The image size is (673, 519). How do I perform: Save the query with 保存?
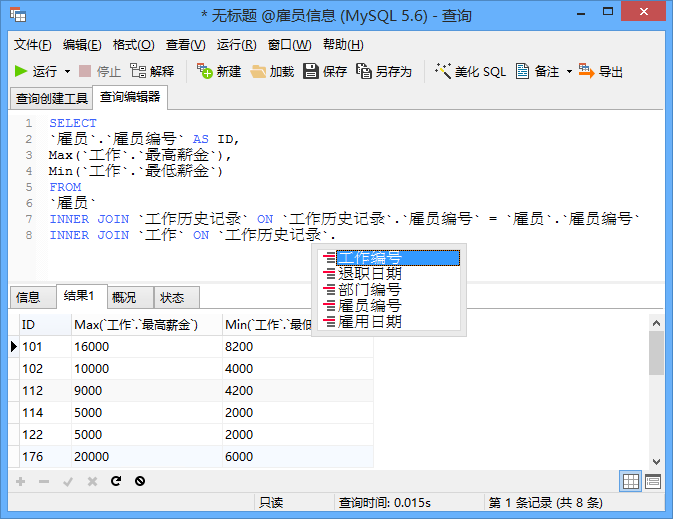(325, 71)
